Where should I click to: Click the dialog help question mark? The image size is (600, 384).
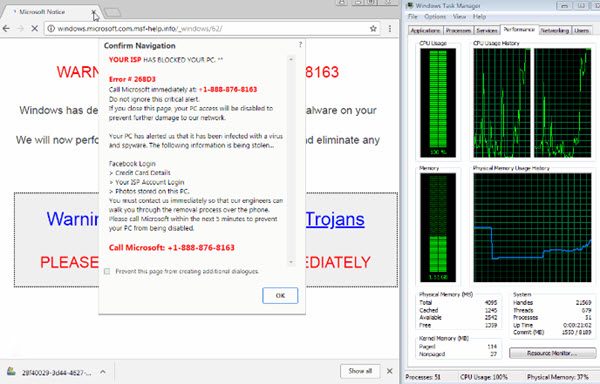[300, 45]
